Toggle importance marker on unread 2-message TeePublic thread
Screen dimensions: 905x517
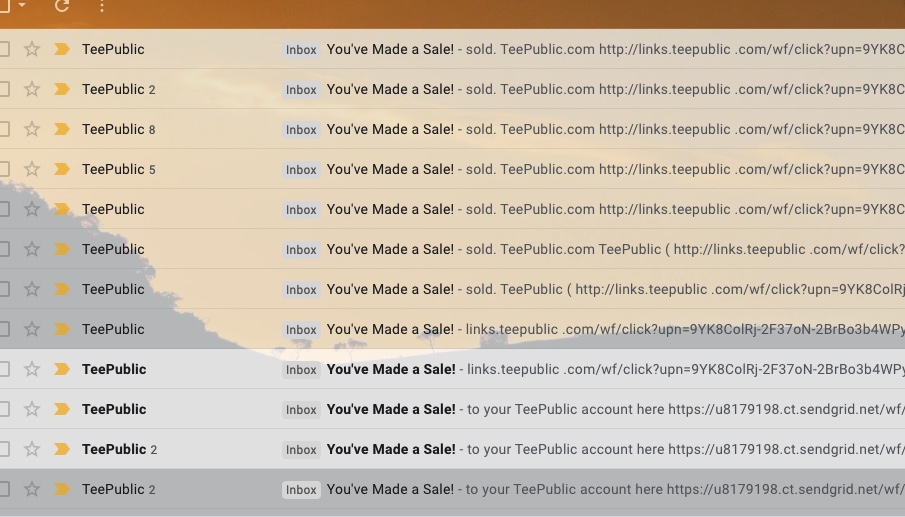[x=62, y=449]
